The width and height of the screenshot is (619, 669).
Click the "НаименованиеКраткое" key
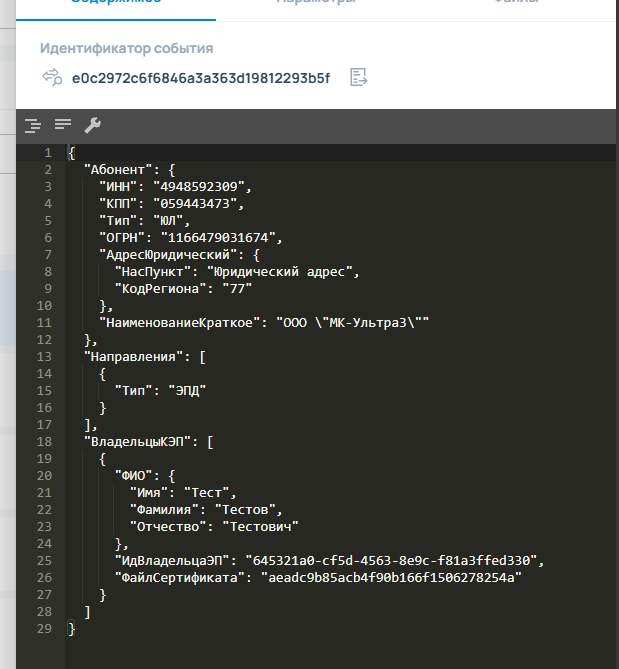(180, 323)
